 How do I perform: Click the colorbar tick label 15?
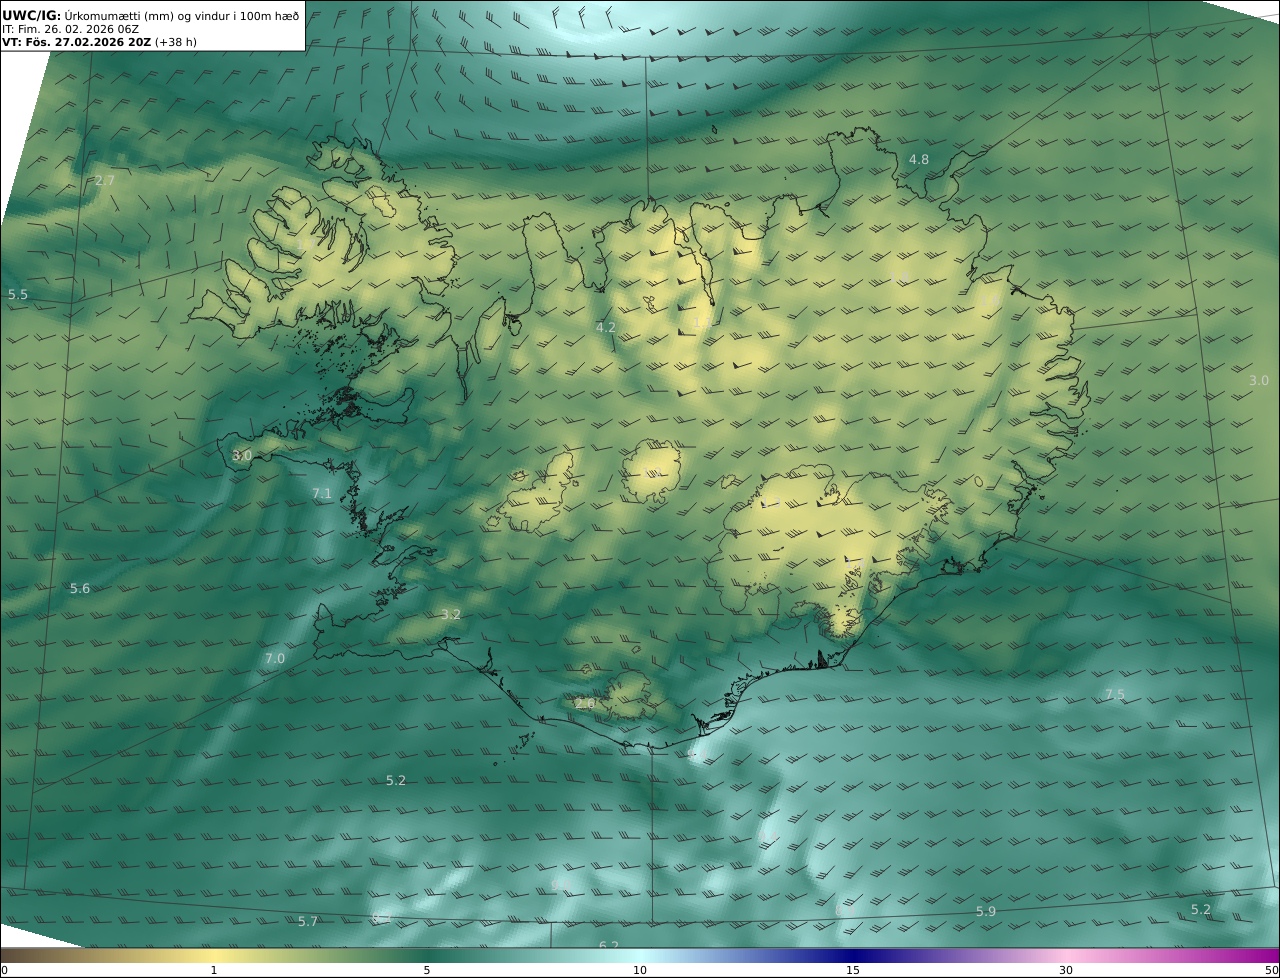click(x=853, y=970)
